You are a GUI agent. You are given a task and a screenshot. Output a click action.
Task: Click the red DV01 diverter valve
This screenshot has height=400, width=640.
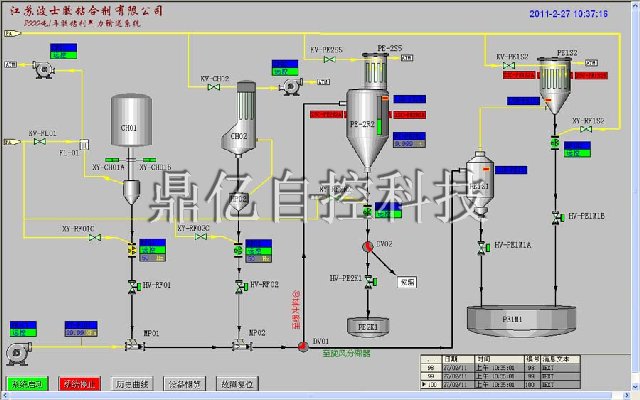pyautogui.click(x=303, y=346)
